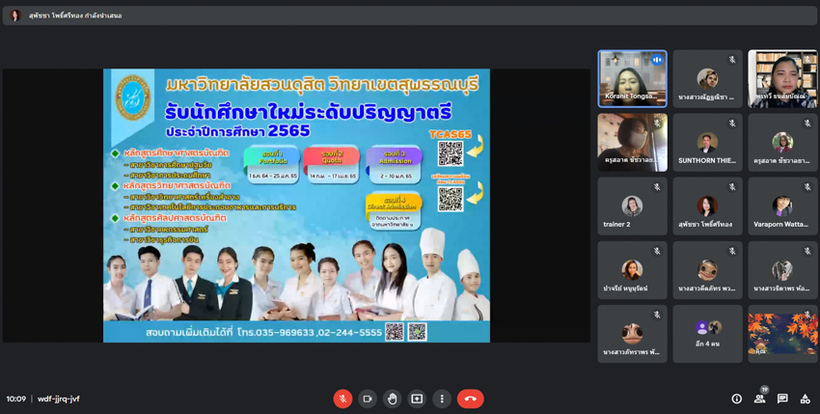
Task: Click the SUNTHORN avatar picture
Action: (708, 142)
